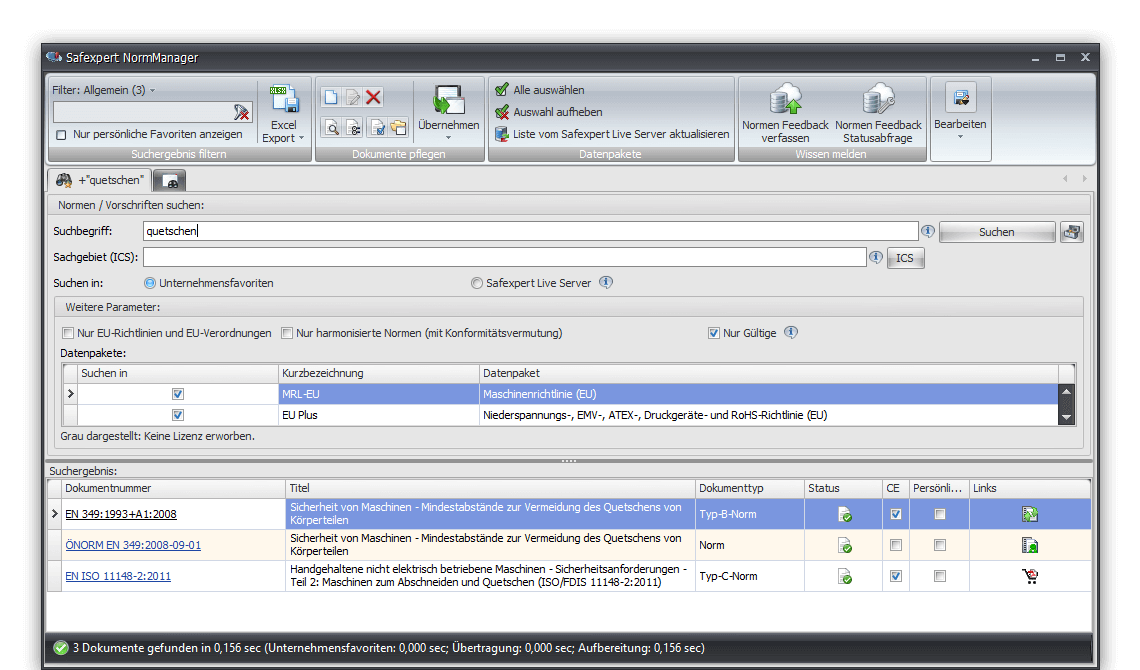Click the Links icon for EN 349:1993+A1:2008

[1029, 514]
